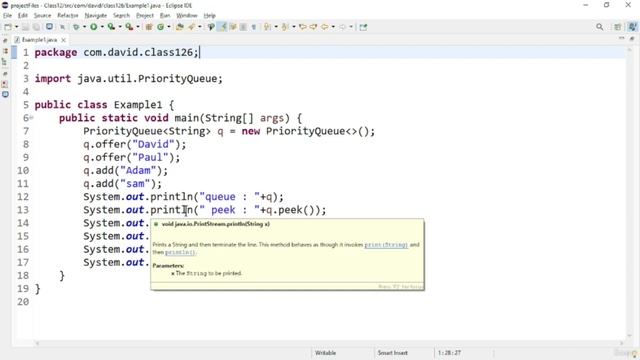The image size is (640, 360).
Task: Toggle Block Selection mode icon
Action: click(233, 27)
